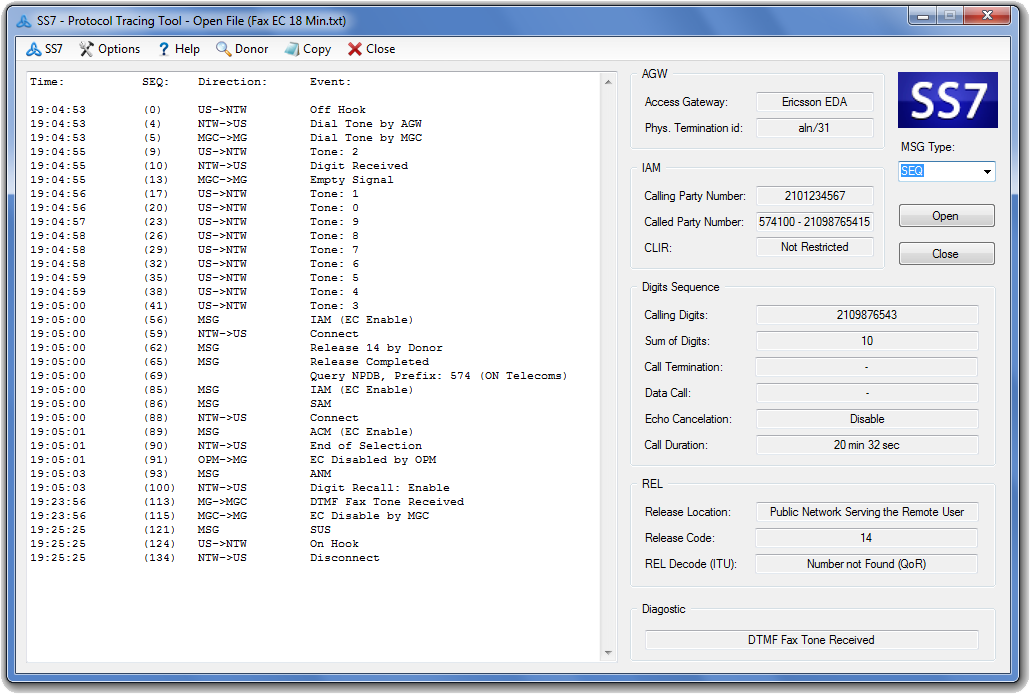Click the title bar application icon
The height and width of the screenshot is (694, 1030).
[24, 21]
